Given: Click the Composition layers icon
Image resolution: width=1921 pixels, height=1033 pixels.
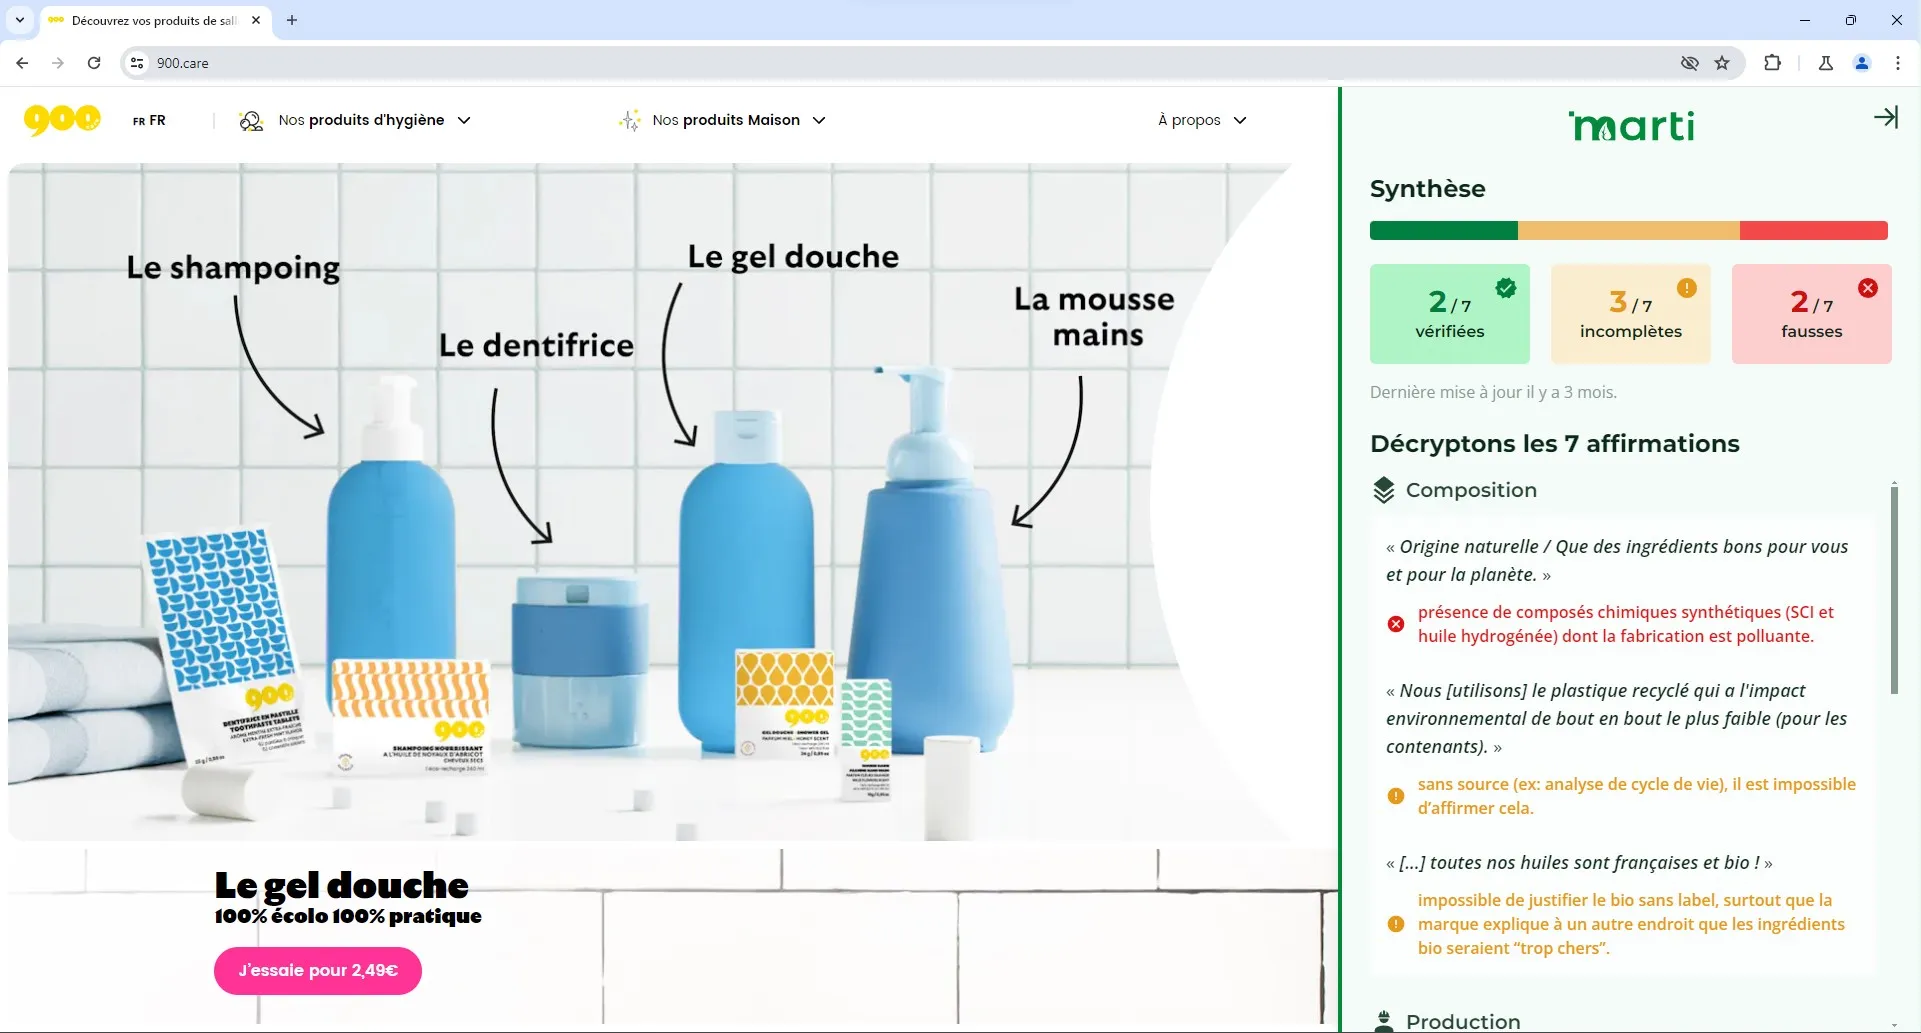Looking at the screenshot, I should click(x=1384, y=490).
